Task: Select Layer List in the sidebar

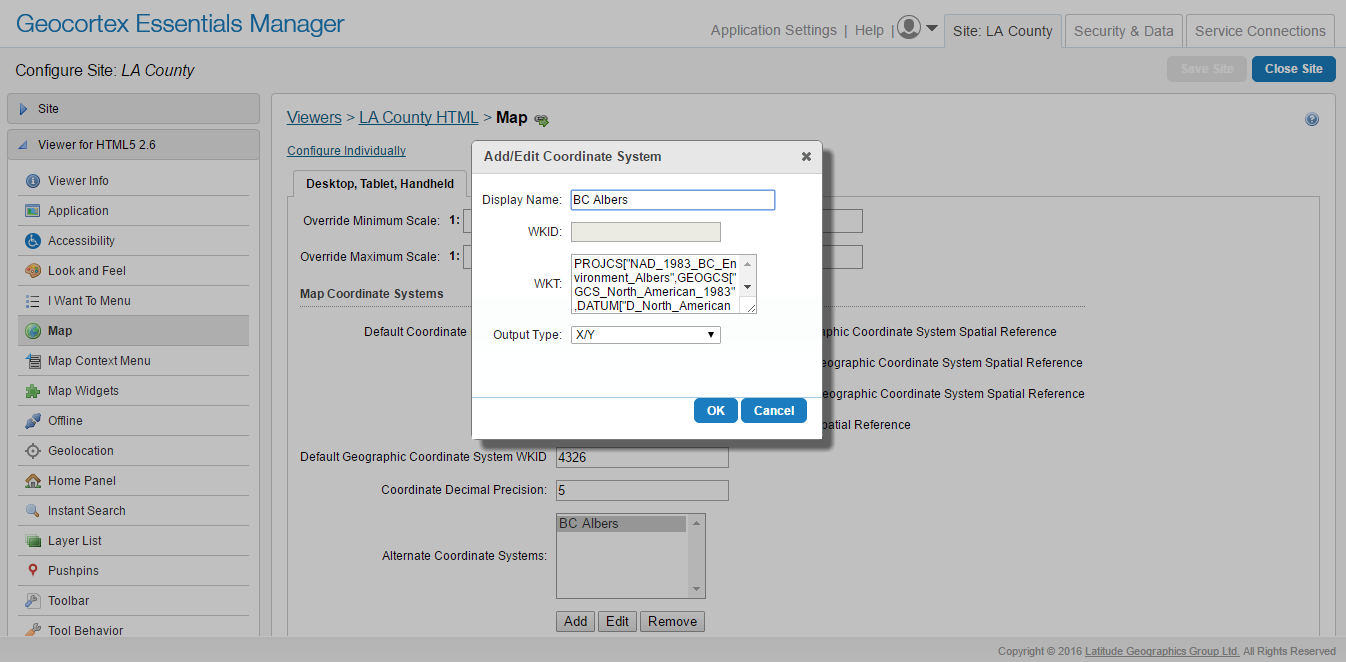Action: coord(133,541)
